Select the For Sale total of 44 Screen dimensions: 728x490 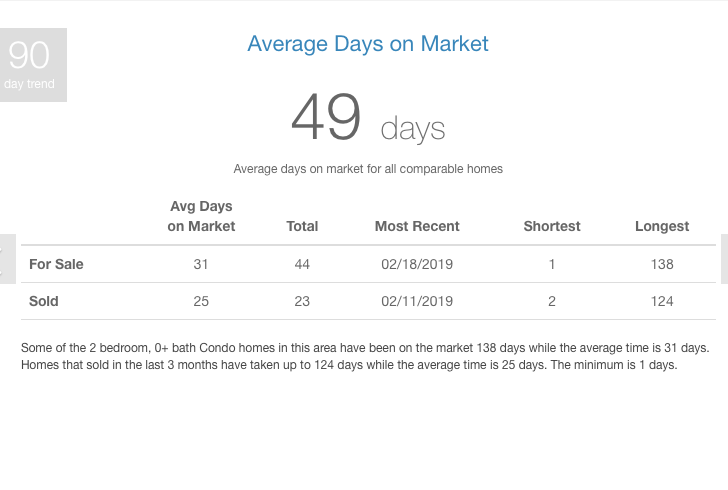(x=302, y=264)
